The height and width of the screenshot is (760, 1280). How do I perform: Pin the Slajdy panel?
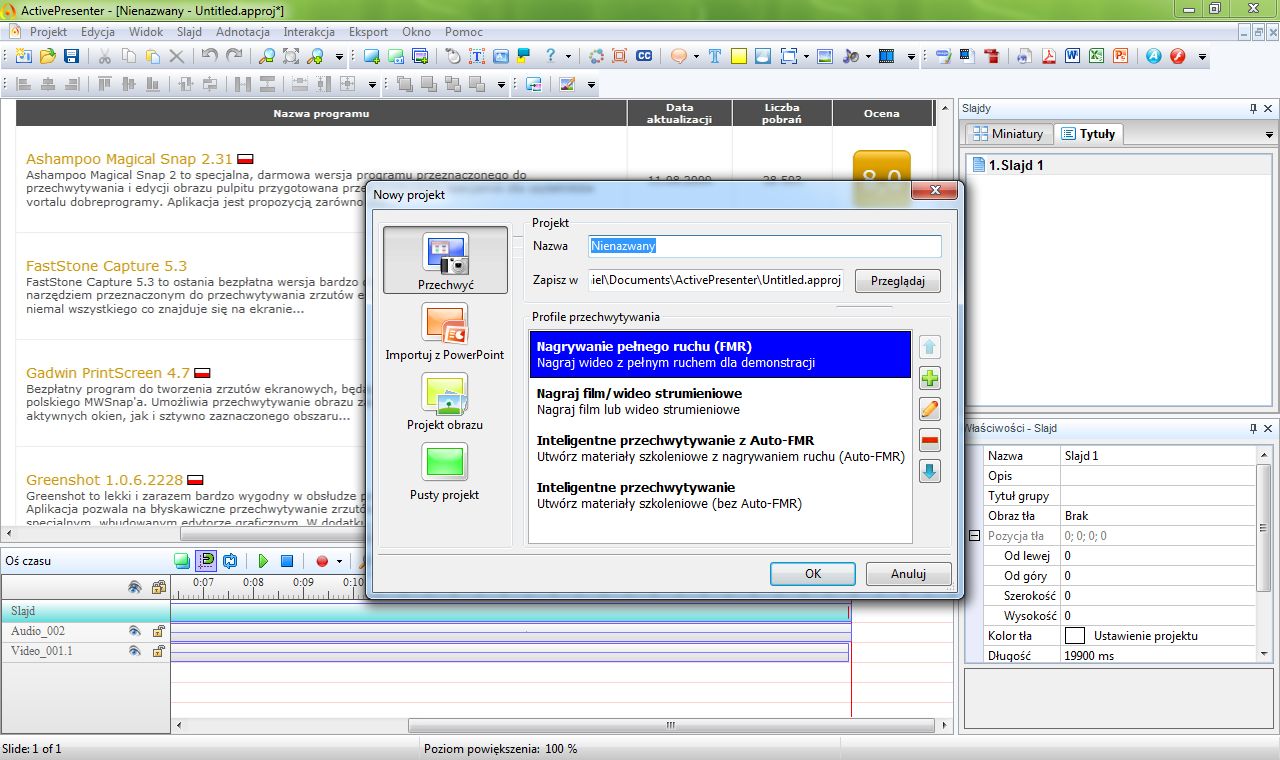1253,108
